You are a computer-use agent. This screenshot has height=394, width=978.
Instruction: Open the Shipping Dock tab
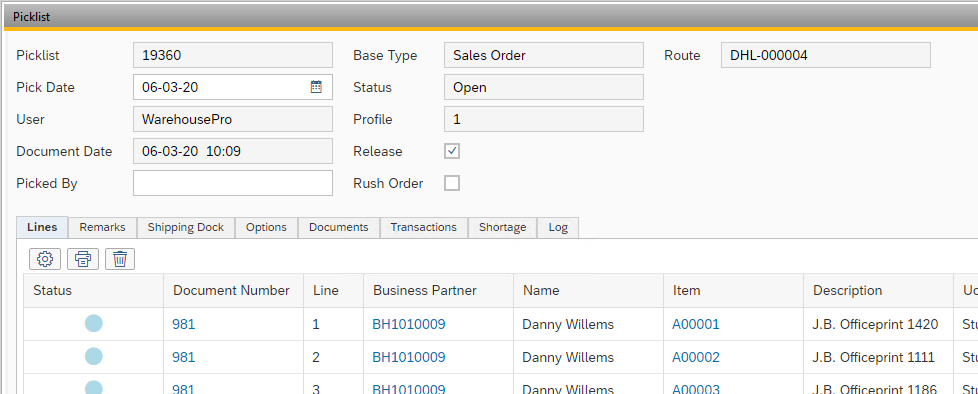click(186, 228)
